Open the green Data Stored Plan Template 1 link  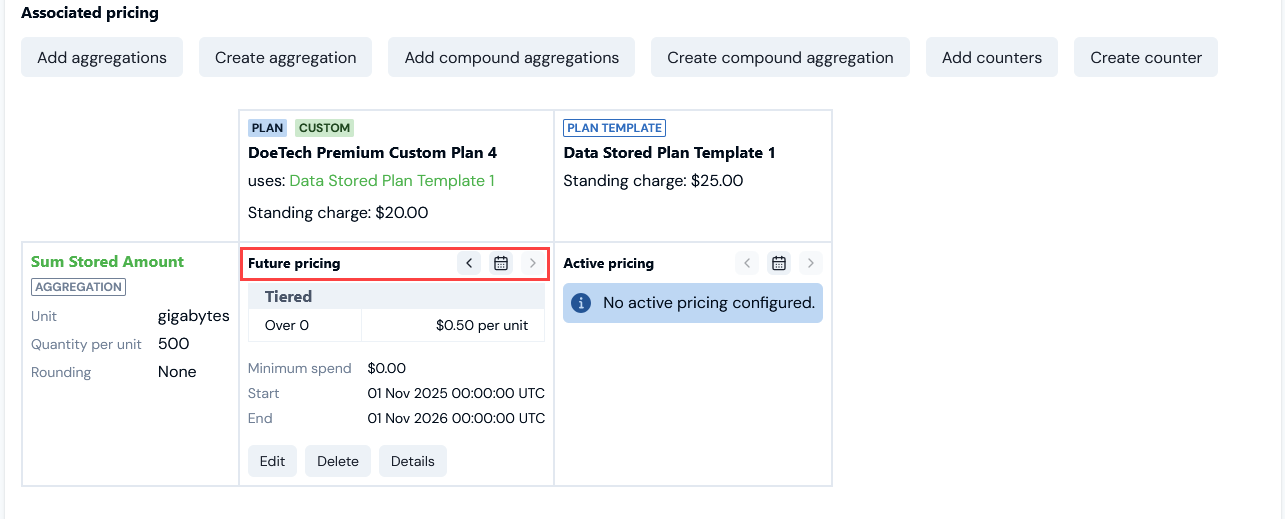pyautogui.click(x=392, y=181)
